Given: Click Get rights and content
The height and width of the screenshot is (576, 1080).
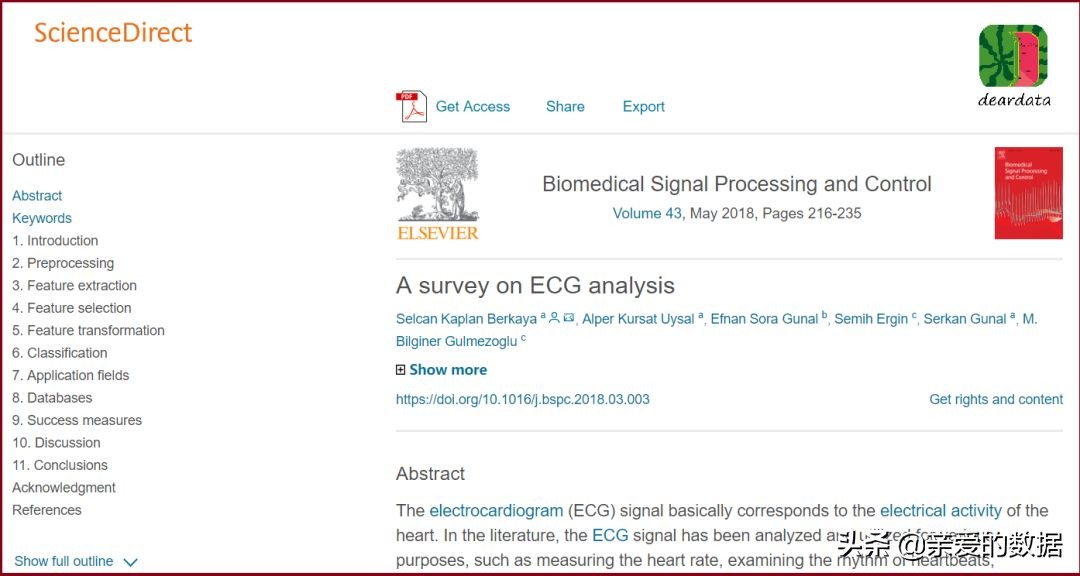Looking at the screenshot, I should (x=996, y=399).
